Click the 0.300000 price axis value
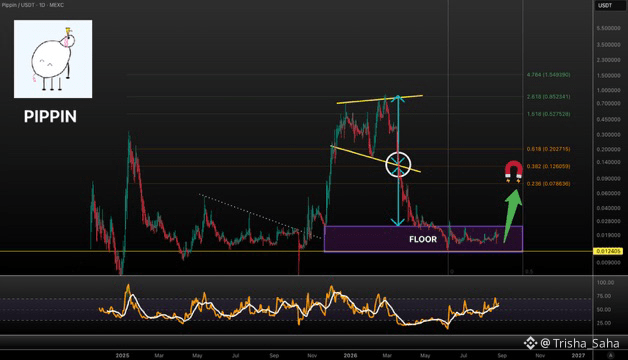 pyautogui.click(x=608, y=135)
